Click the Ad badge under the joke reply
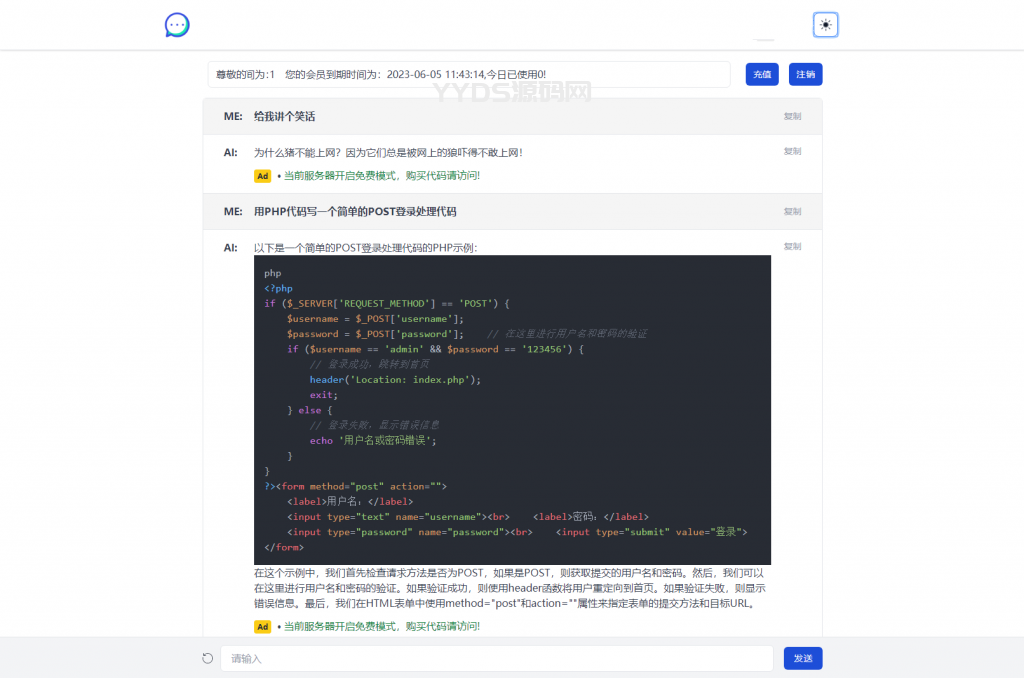Screen dimensions: 1024x678 point(263,176)
